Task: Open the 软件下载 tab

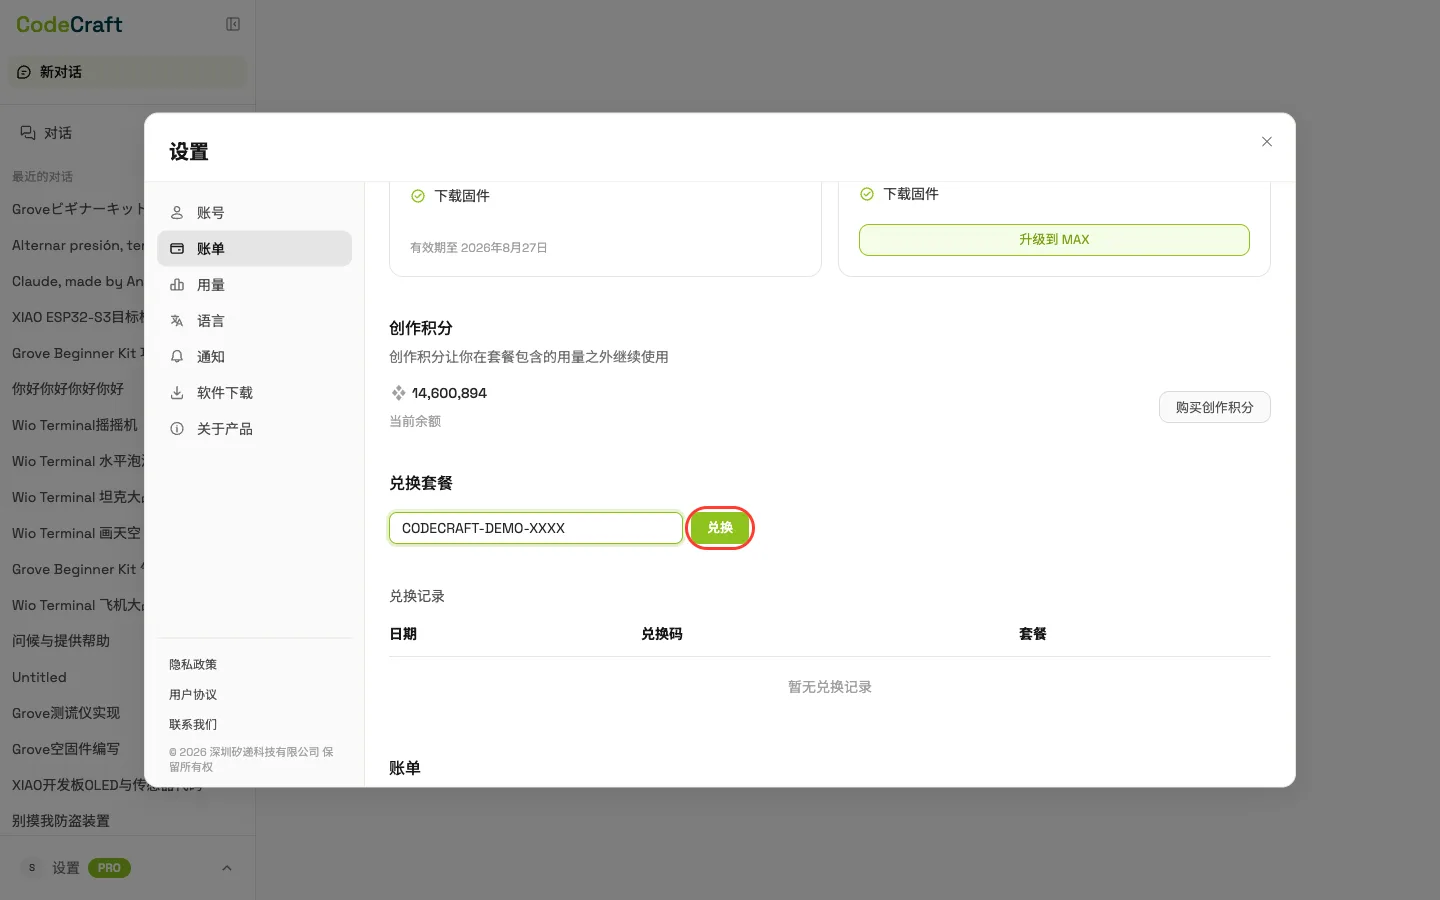Action: pyautogui.click(x=254, y=393)
